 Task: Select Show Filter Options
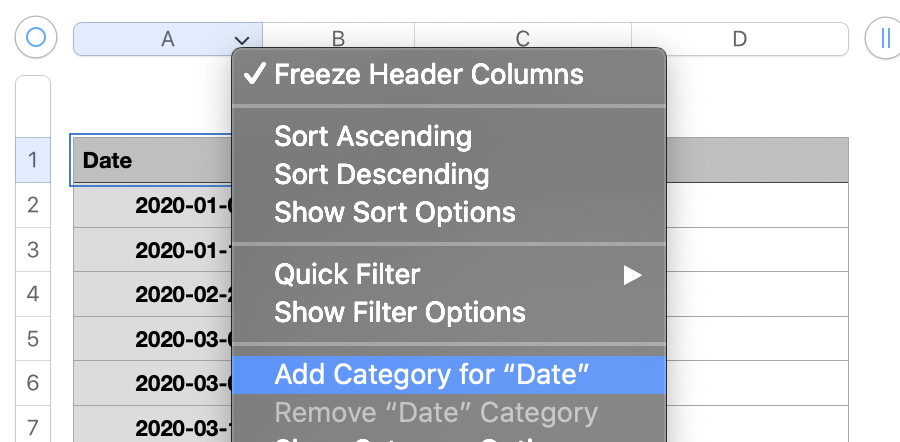tap(399, 312)
